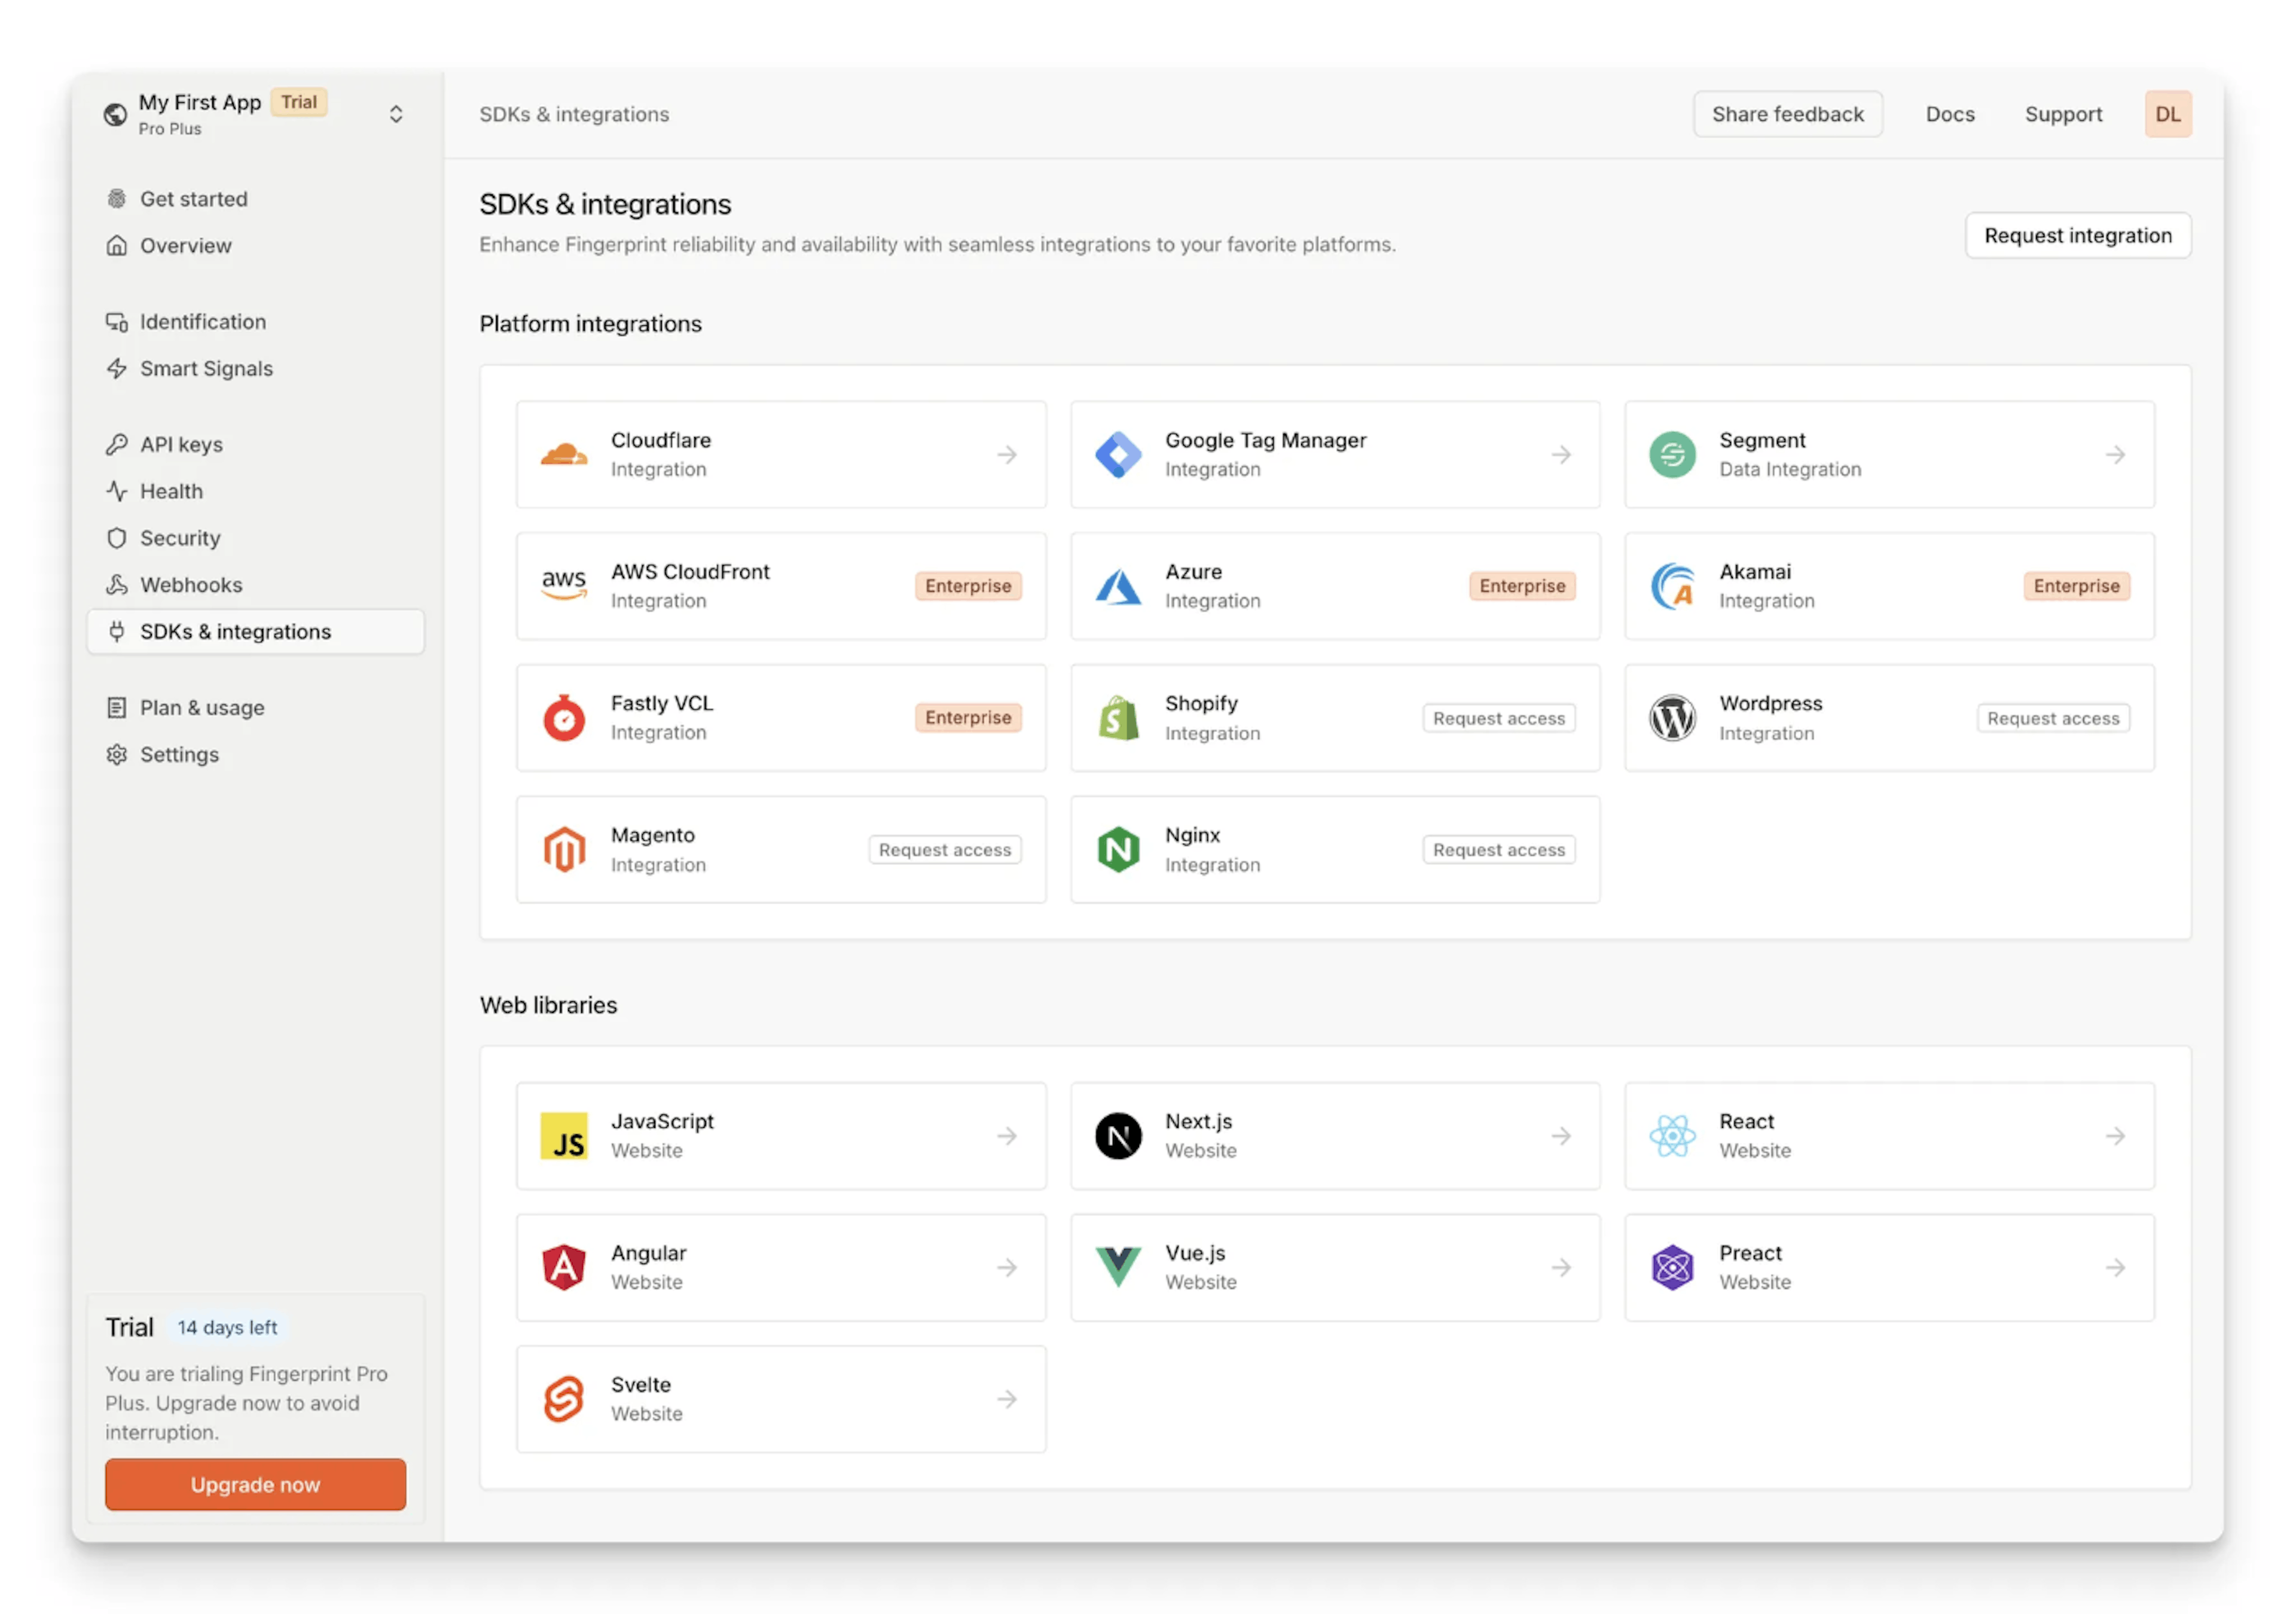
Task: Click the Angular red shield icon
Action: point(564,1267)
